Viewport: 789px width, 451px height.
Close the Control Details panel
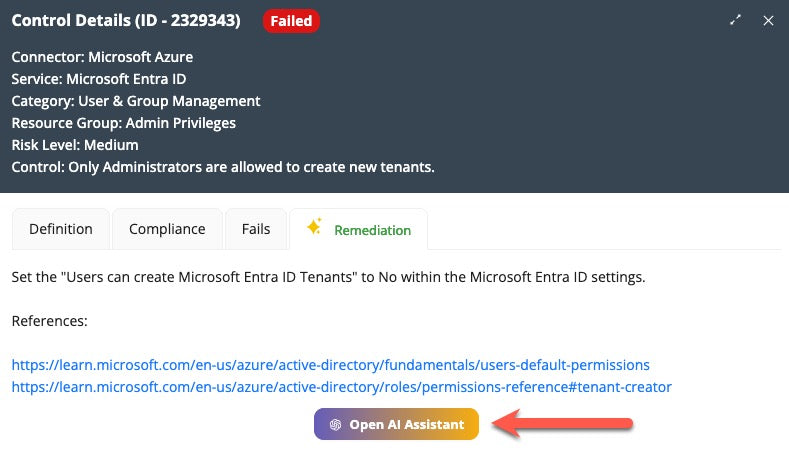[x=768, y=20]
